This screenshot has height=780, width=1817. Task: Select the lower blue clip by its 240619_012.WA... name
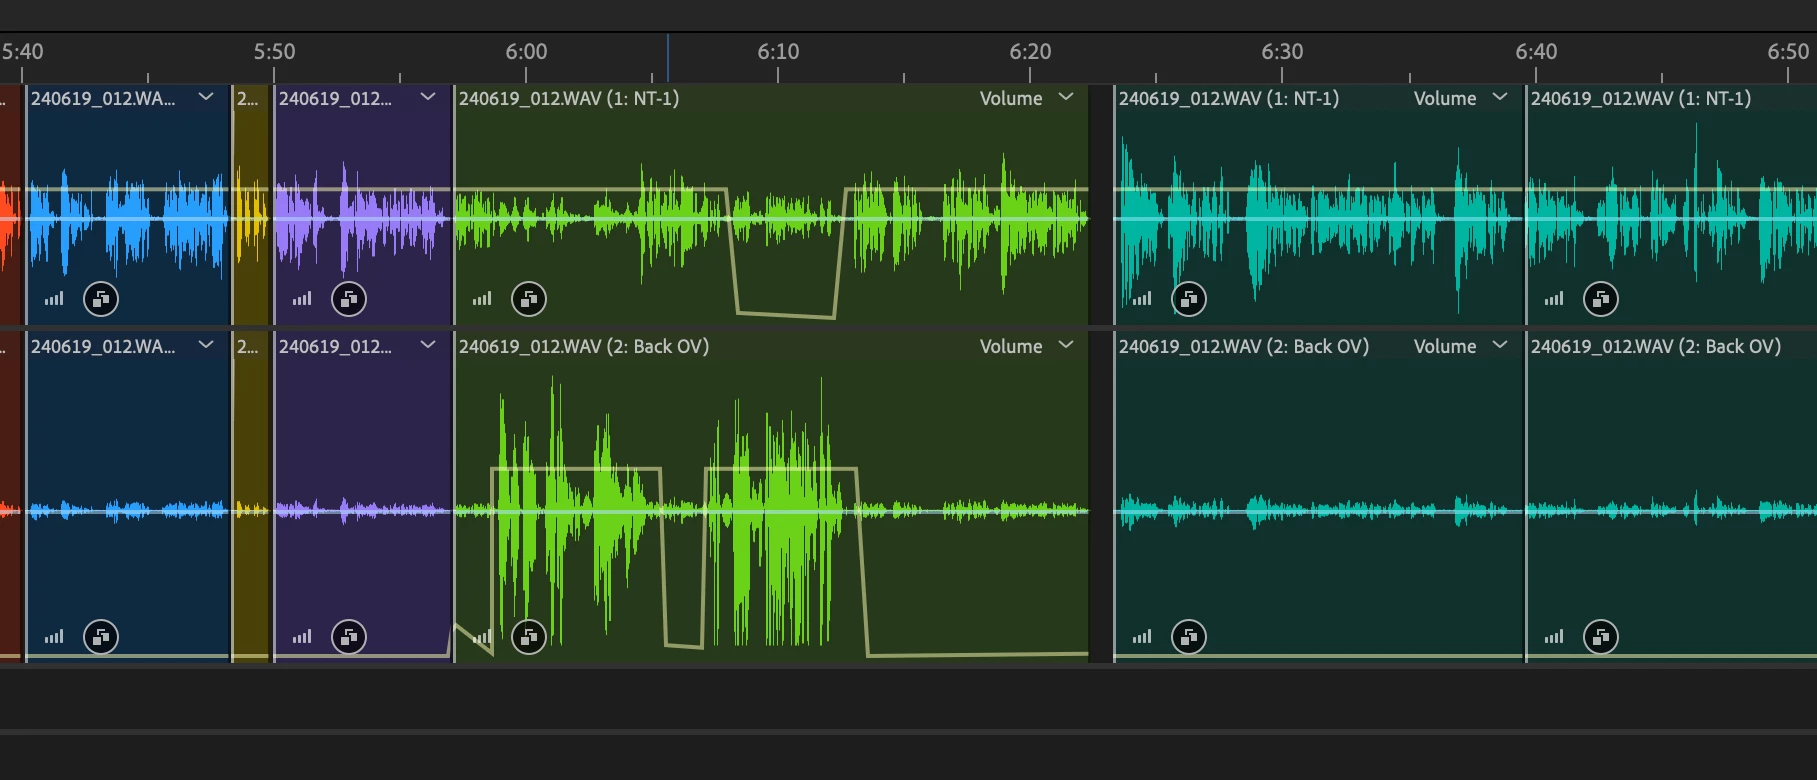click(x=103, y=346)
